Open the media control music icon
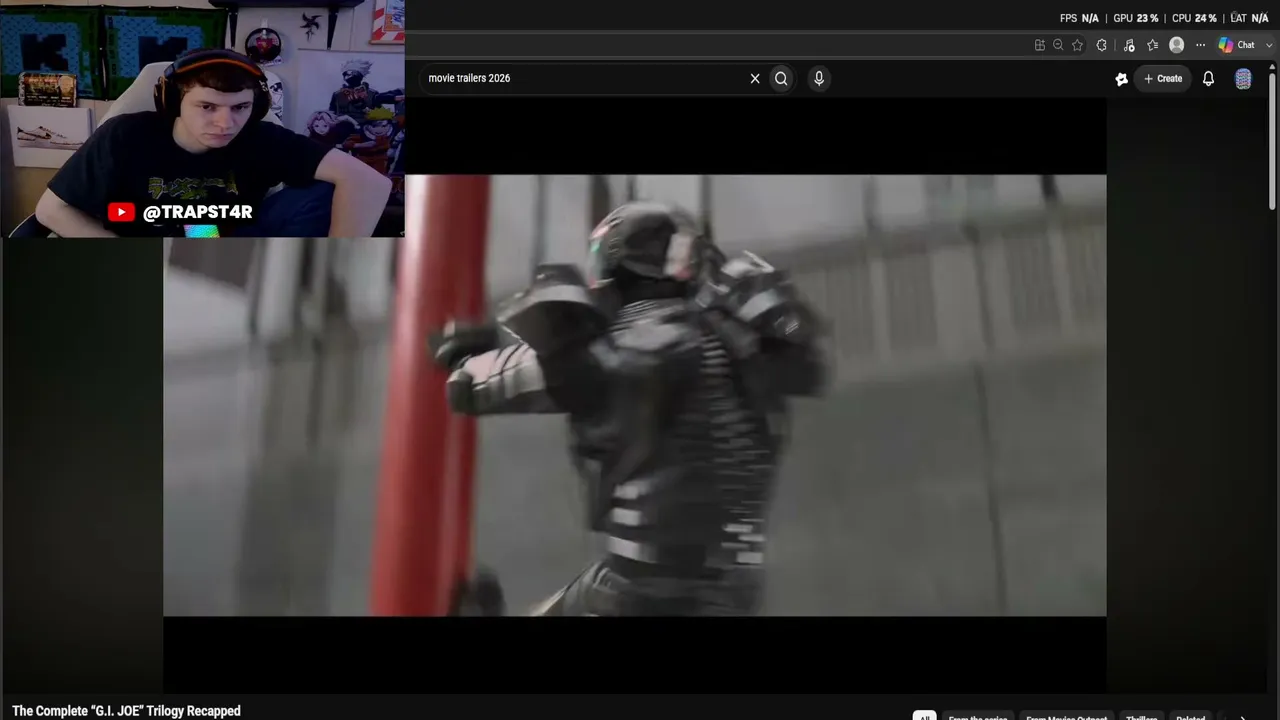 [x=1129, y=45]
